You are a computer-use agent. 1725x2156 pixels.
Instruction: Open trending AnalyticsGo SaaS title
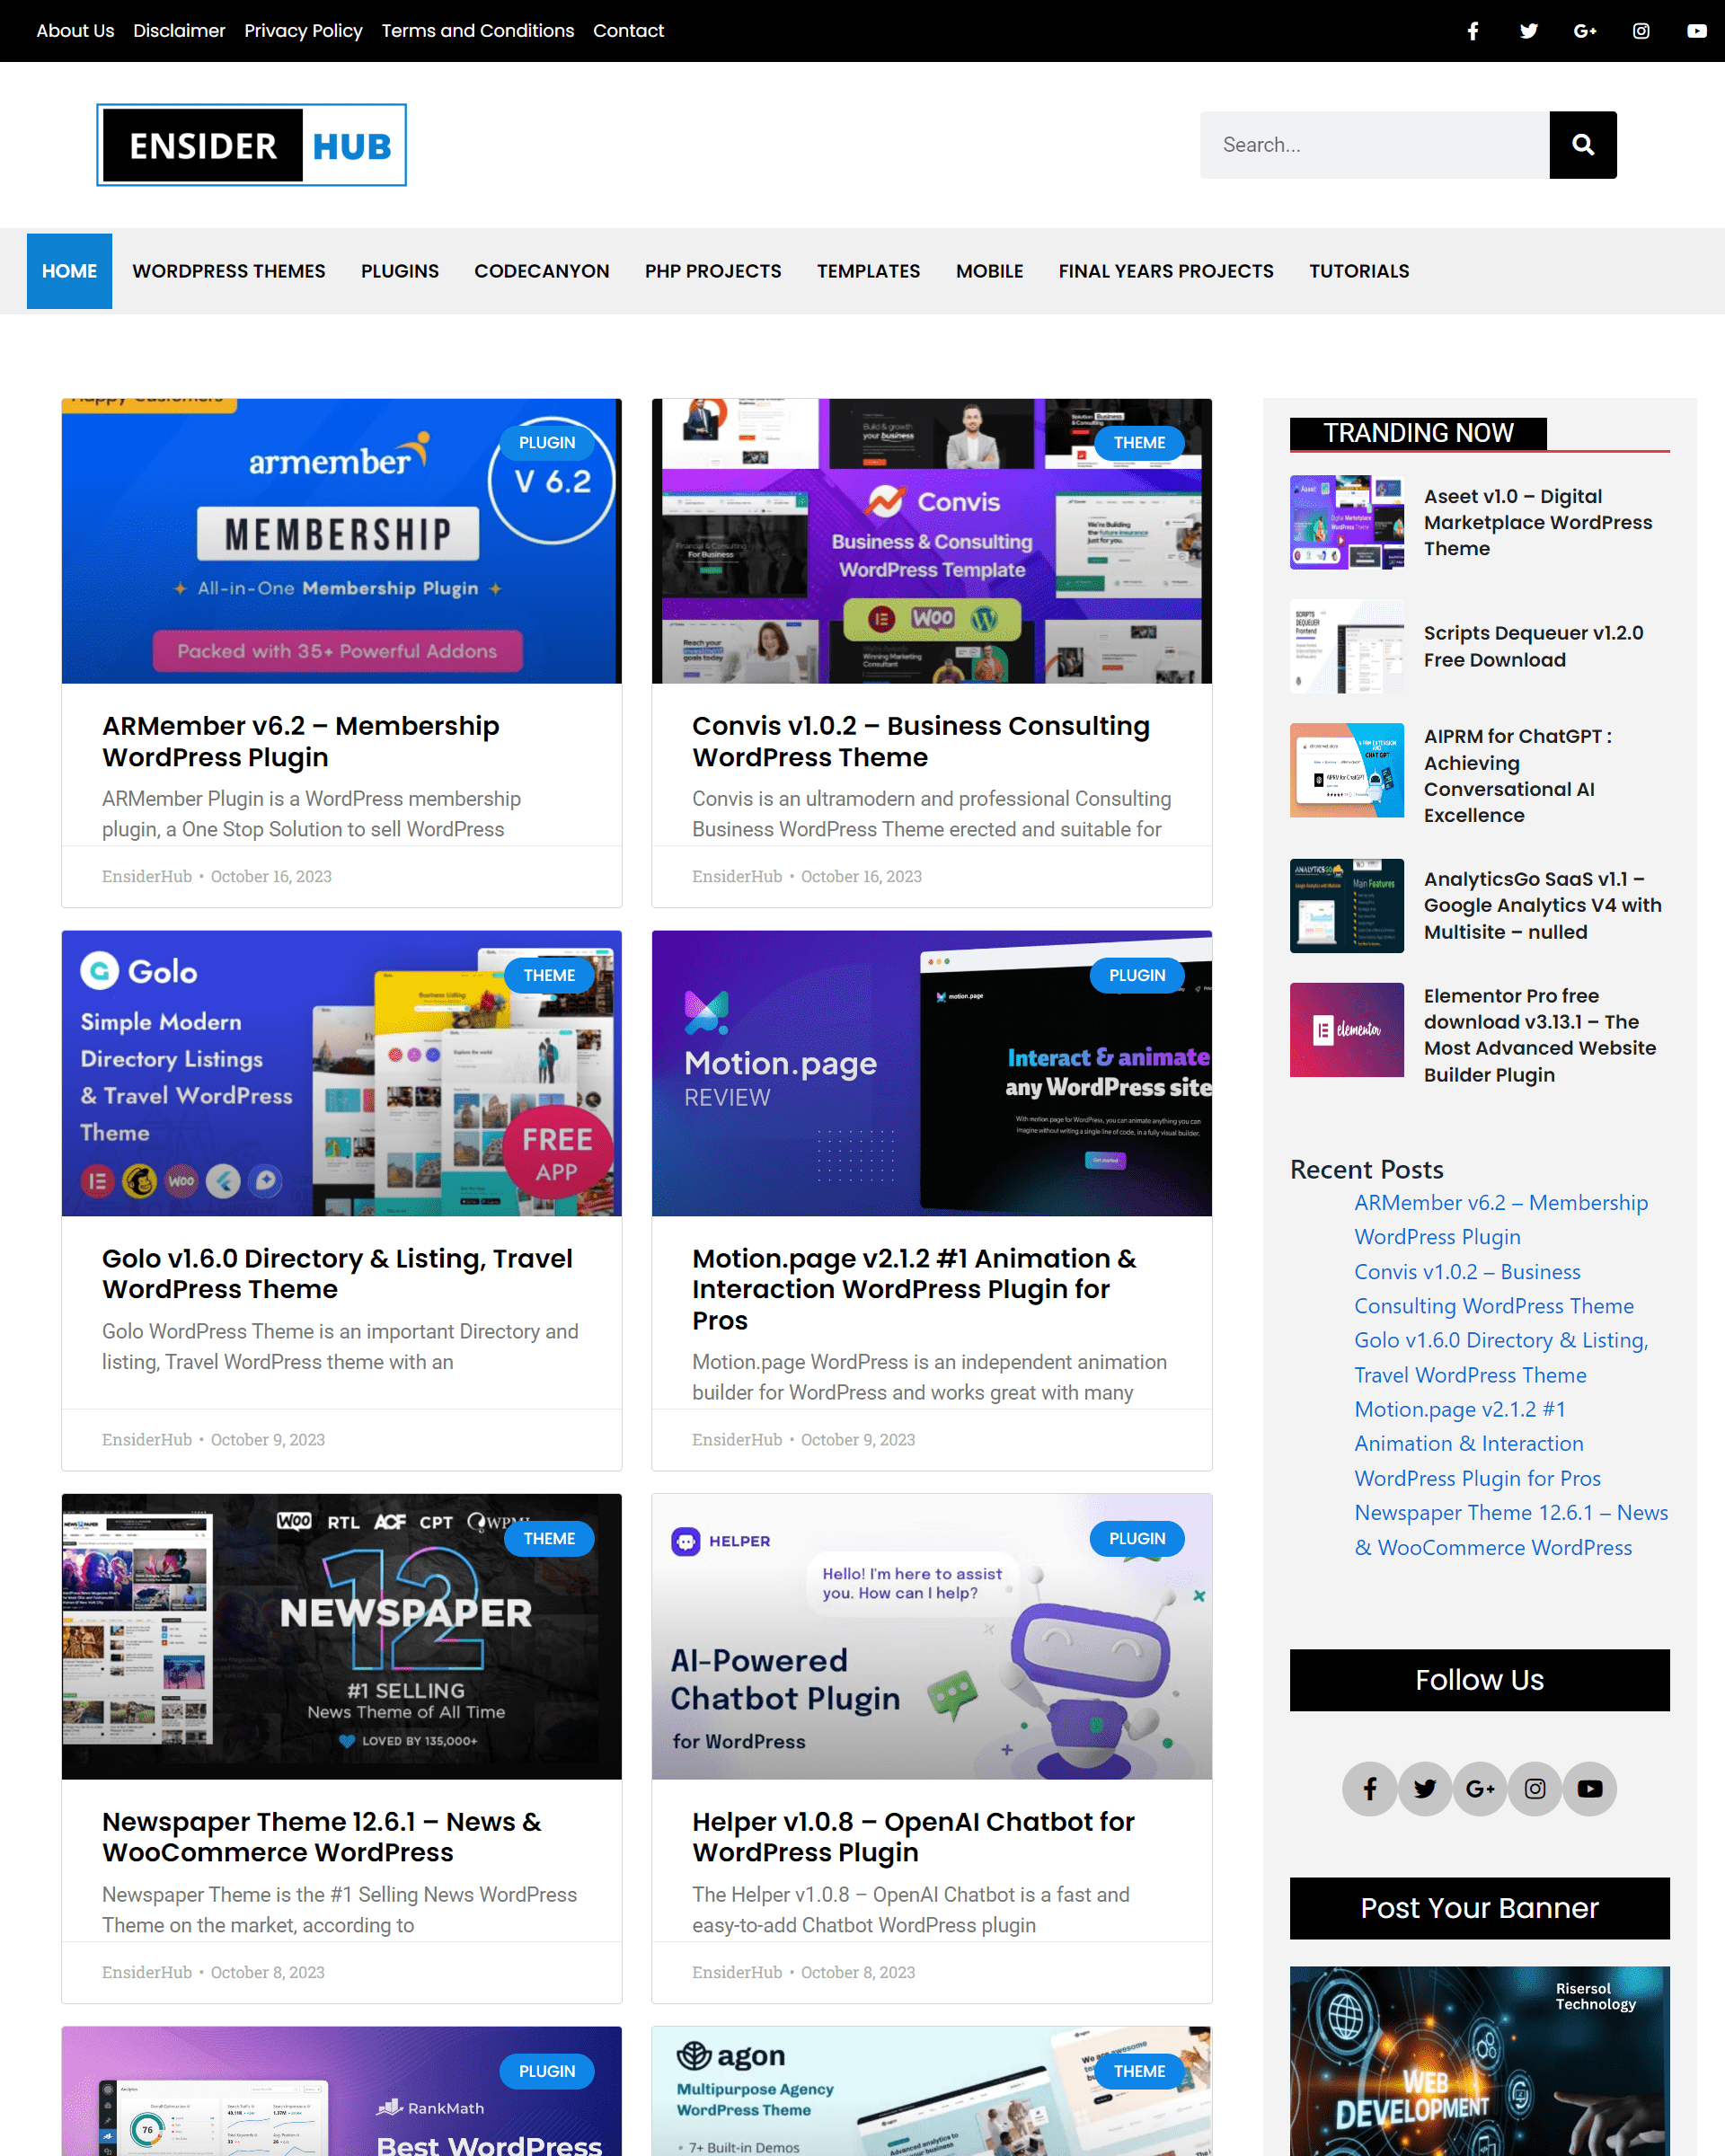[1543, 905]
